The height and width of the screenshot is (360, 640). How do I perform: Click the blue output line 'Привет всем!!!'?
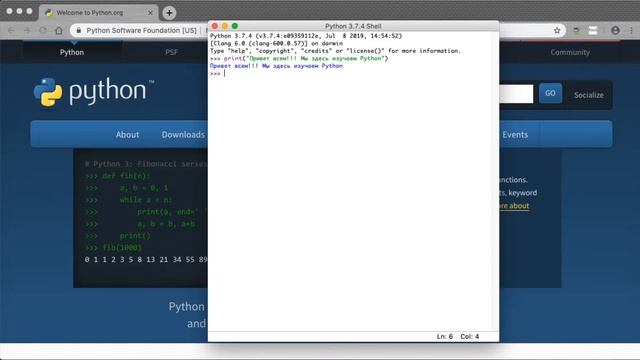(x=276, y=66)
